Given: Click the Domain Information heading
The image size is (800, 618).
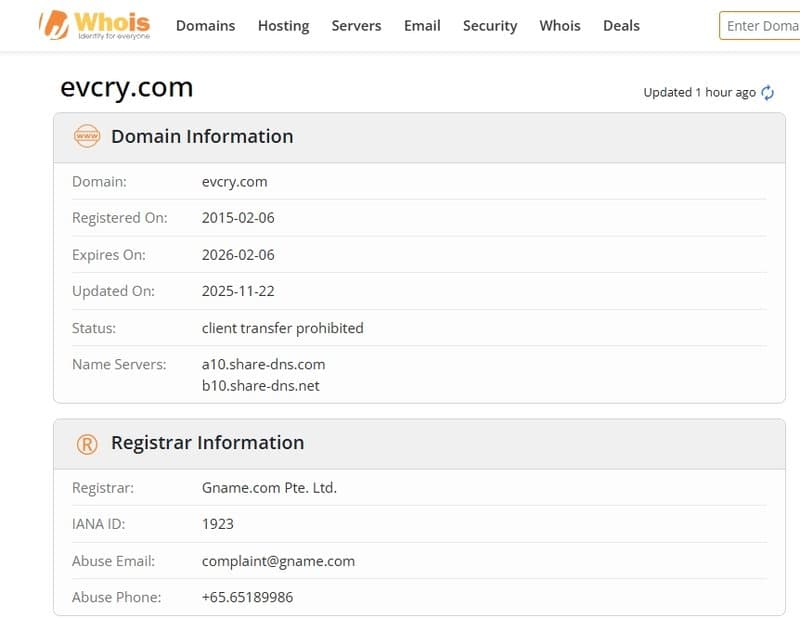Looking at the screenshot, I should pyautogui.click(x=202, y=136).
